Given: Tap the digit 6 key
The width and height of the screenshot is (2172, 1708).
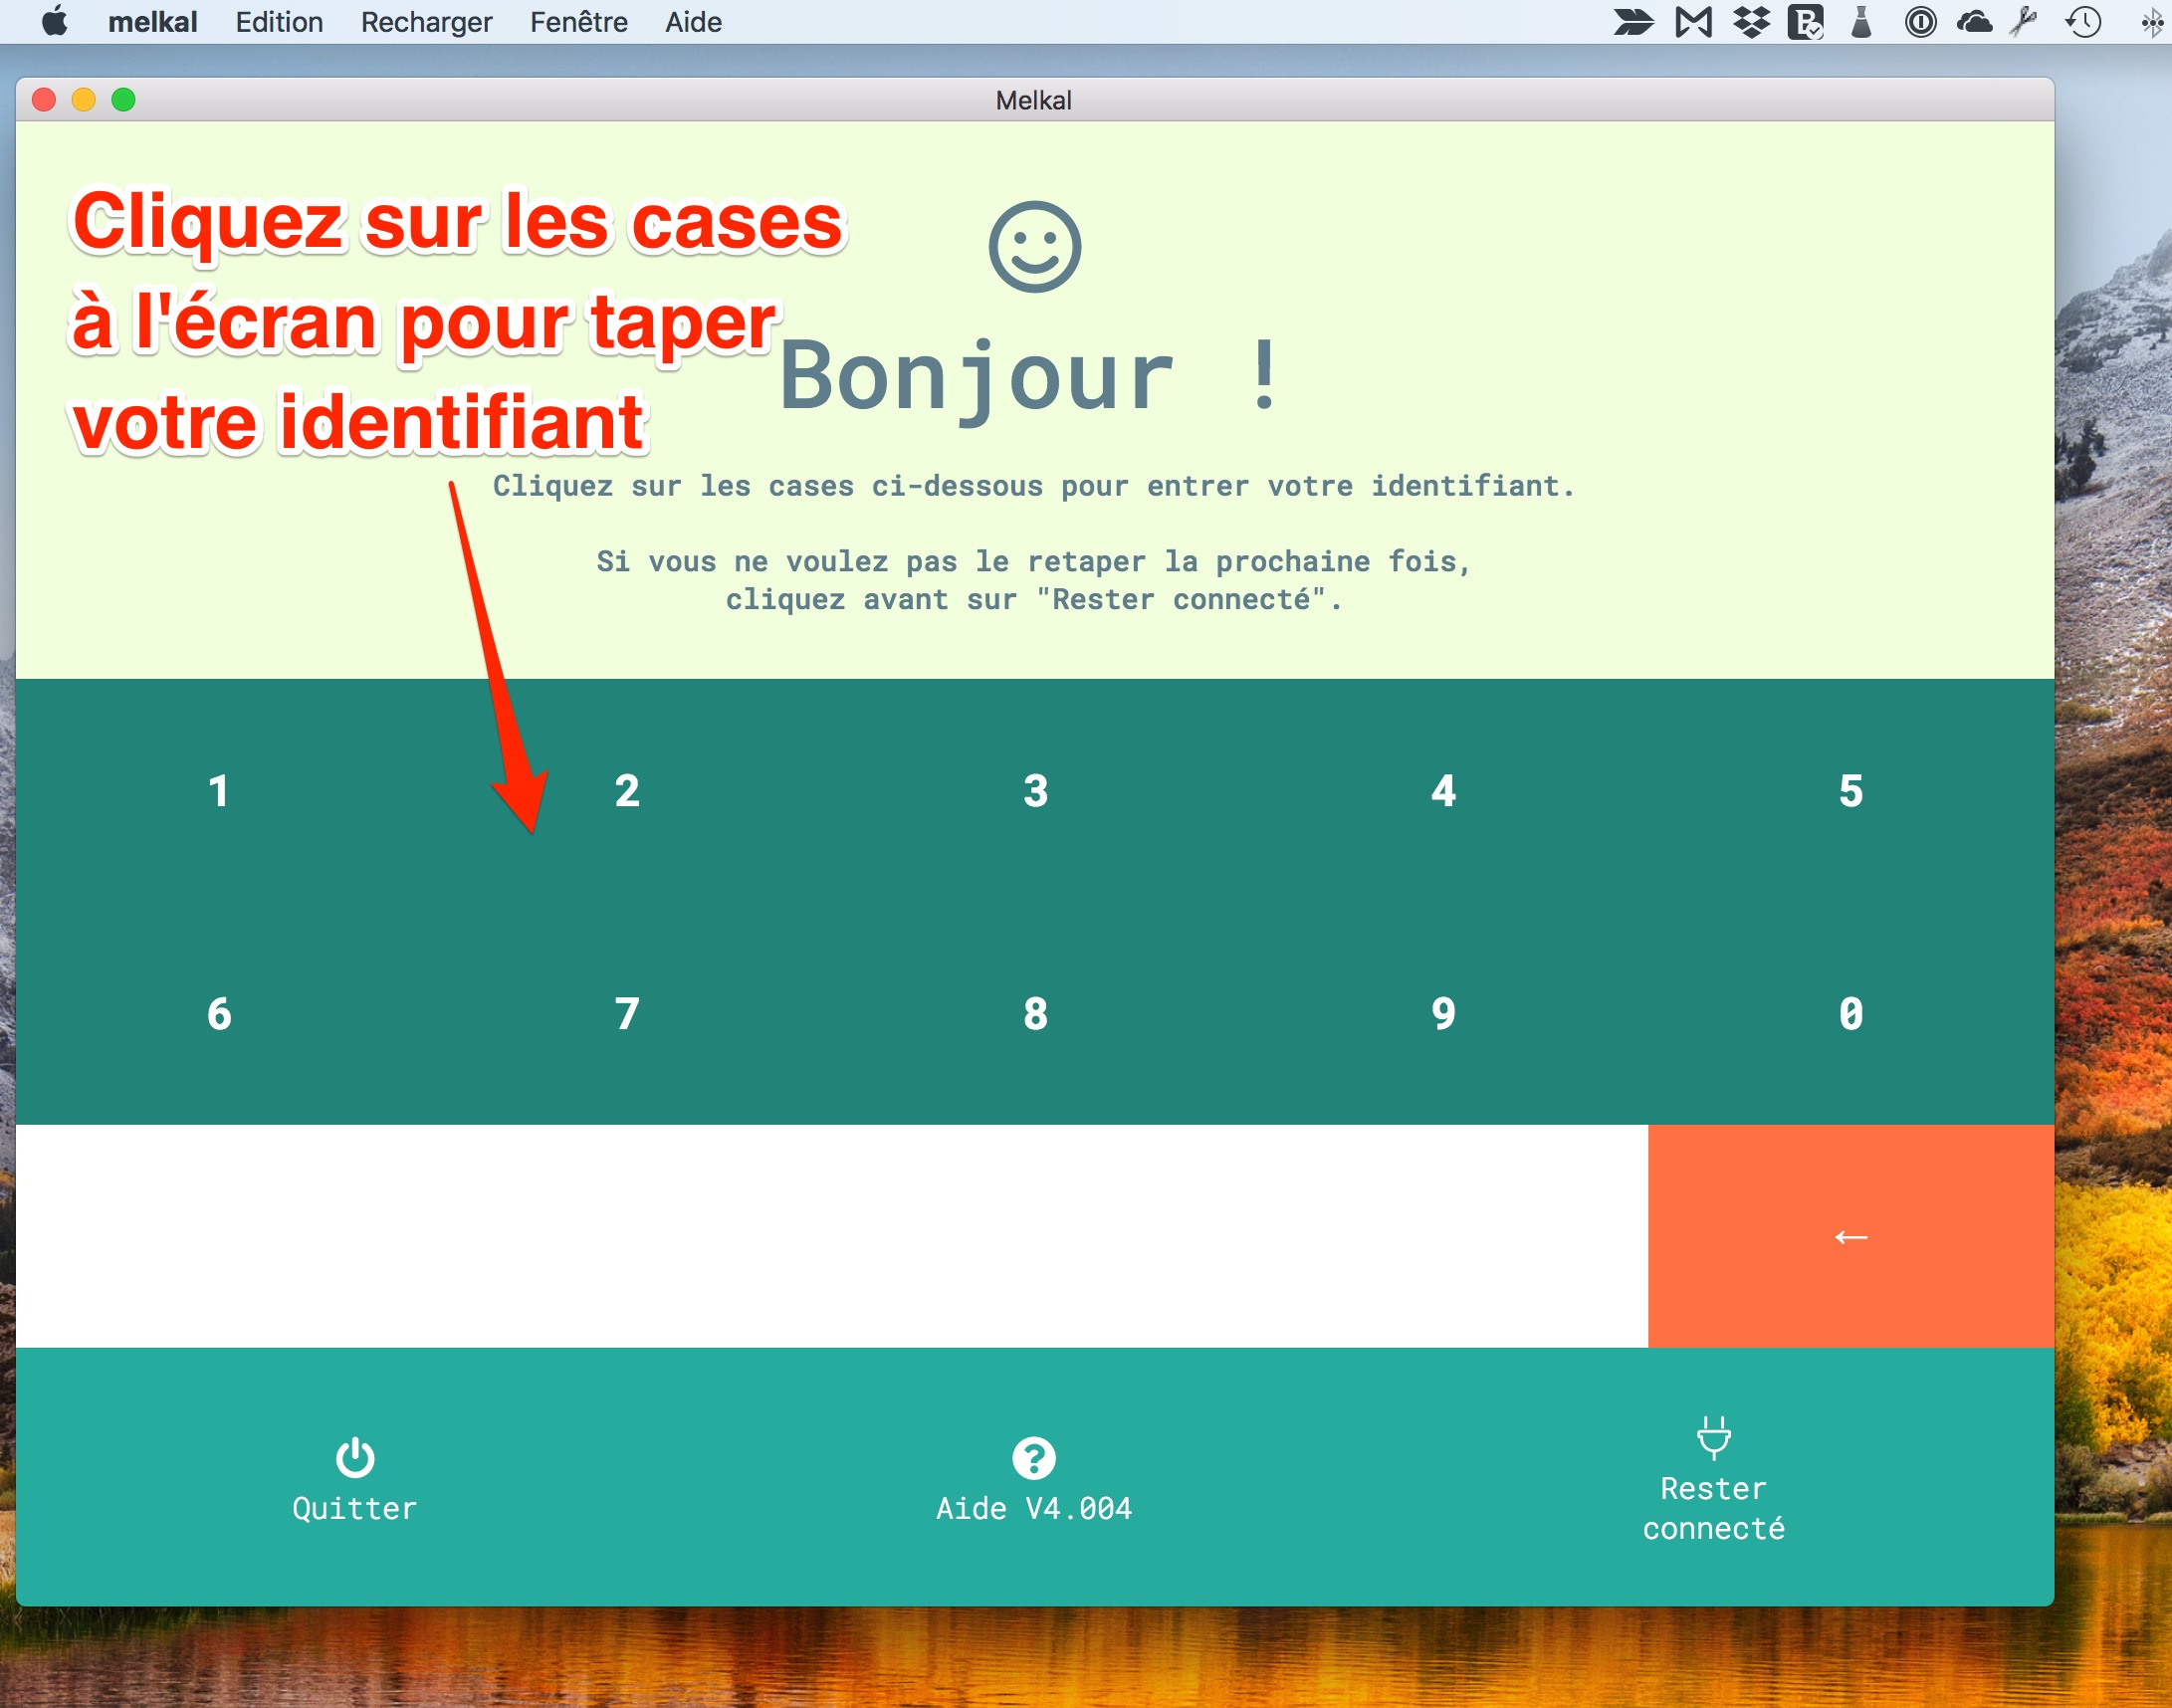Looking at the screenshot, I should click(x=219, y=1014).
